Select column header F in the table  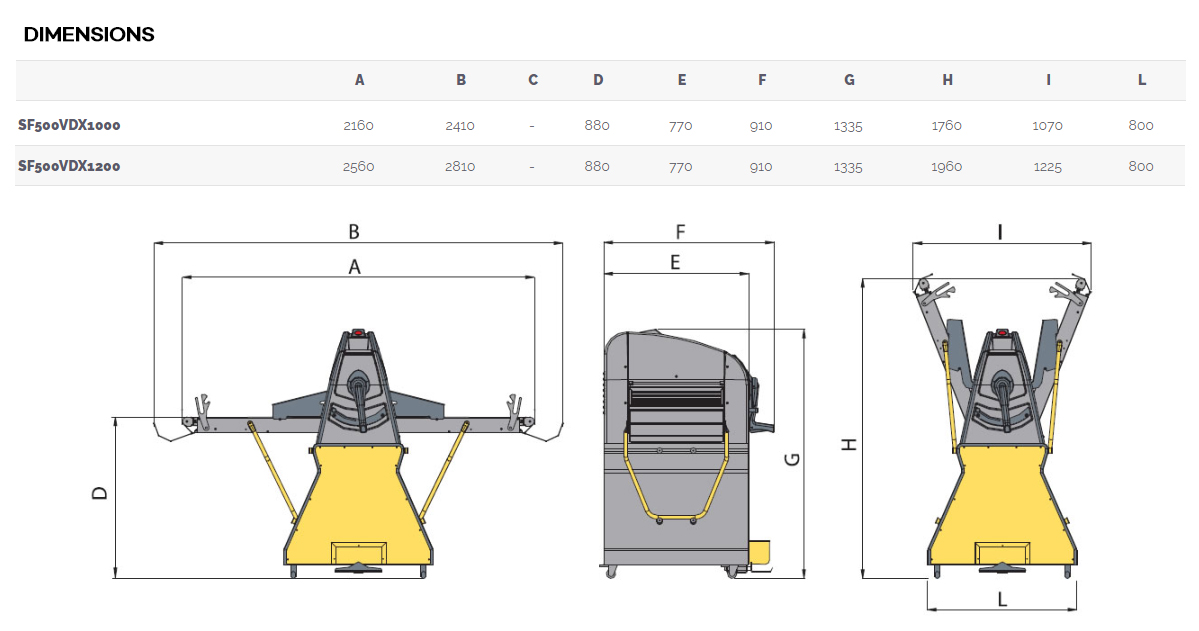click(762, 80)
